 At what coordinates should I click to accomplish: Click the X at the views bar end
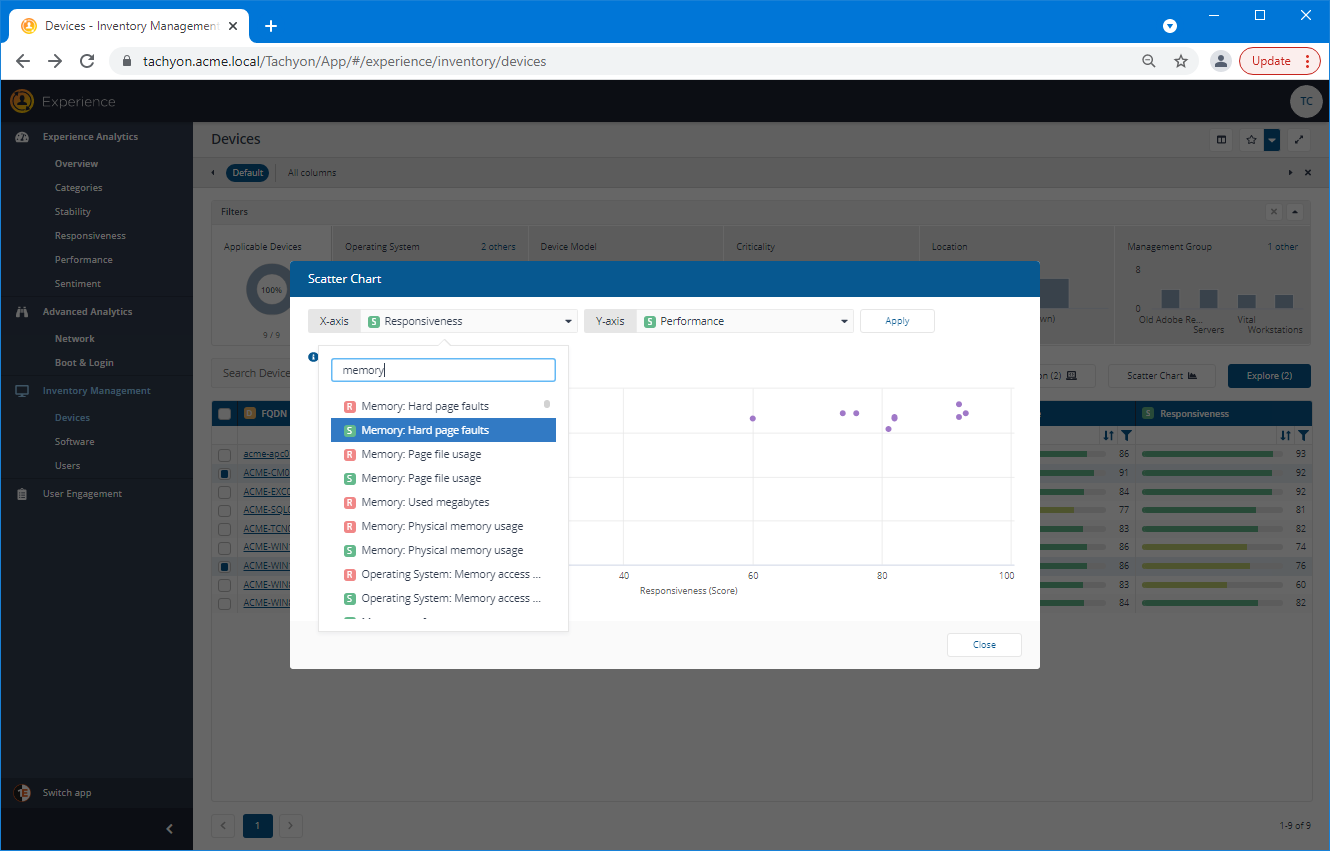pos(1308,173)
